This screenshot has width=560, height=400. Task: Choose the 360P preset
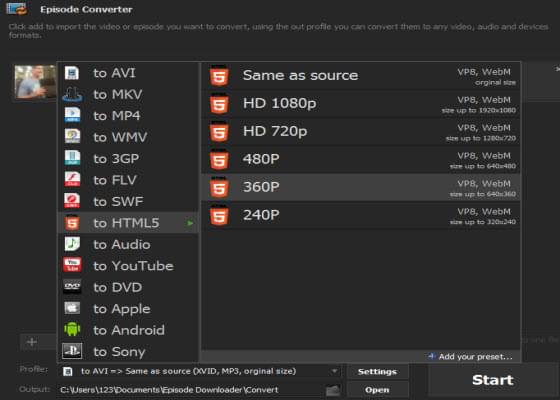coord(361,187)
